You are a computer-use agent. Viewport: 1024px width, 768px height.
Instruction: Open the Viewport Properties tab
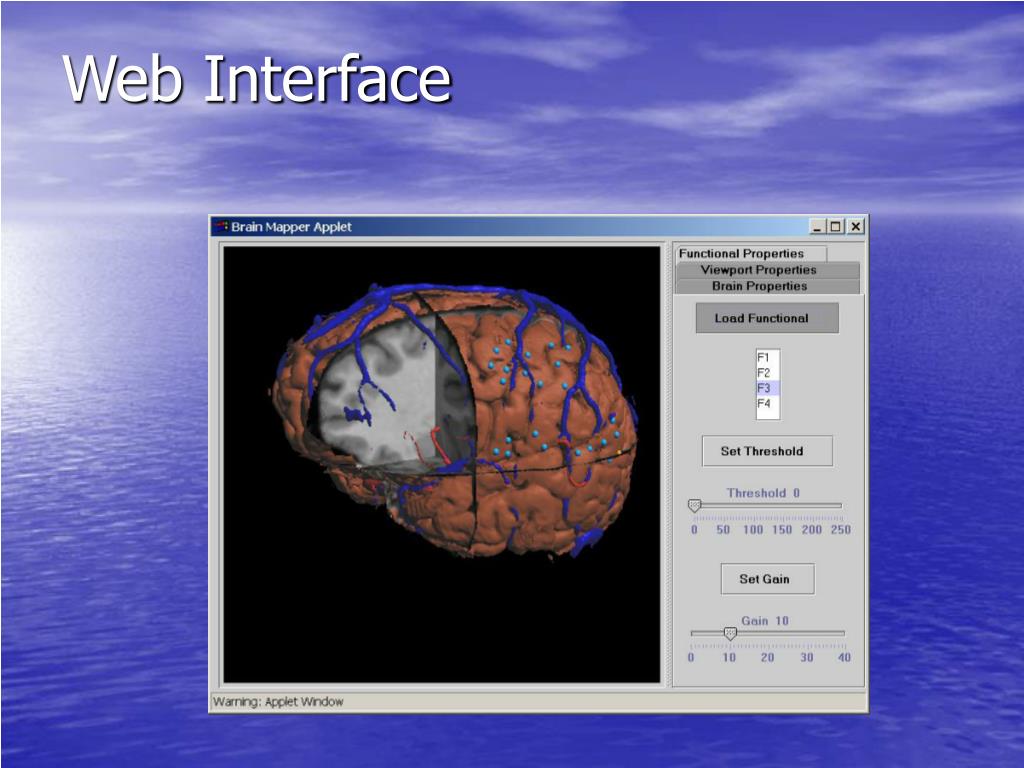pyautogui.click(x=767, y=270)
